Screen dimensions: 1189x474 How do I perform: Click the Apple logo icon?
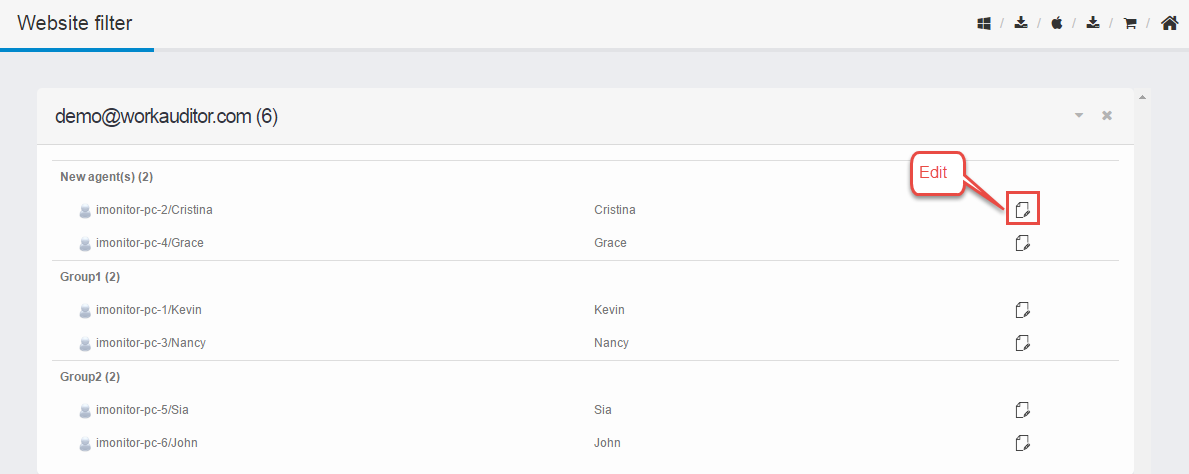tap(1057, 24)
